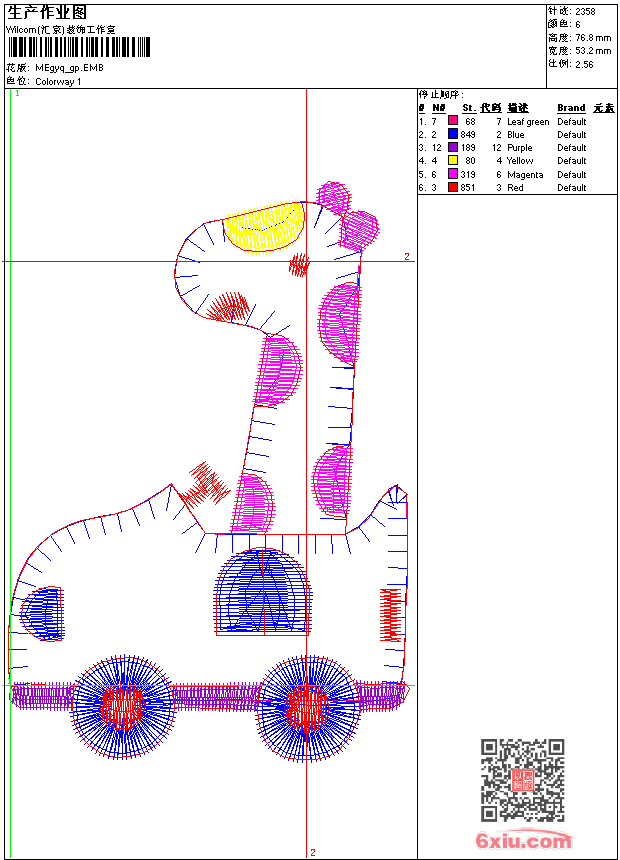Click the red taillight rectangle on car

pyautogui.click(x=391, y=615)
